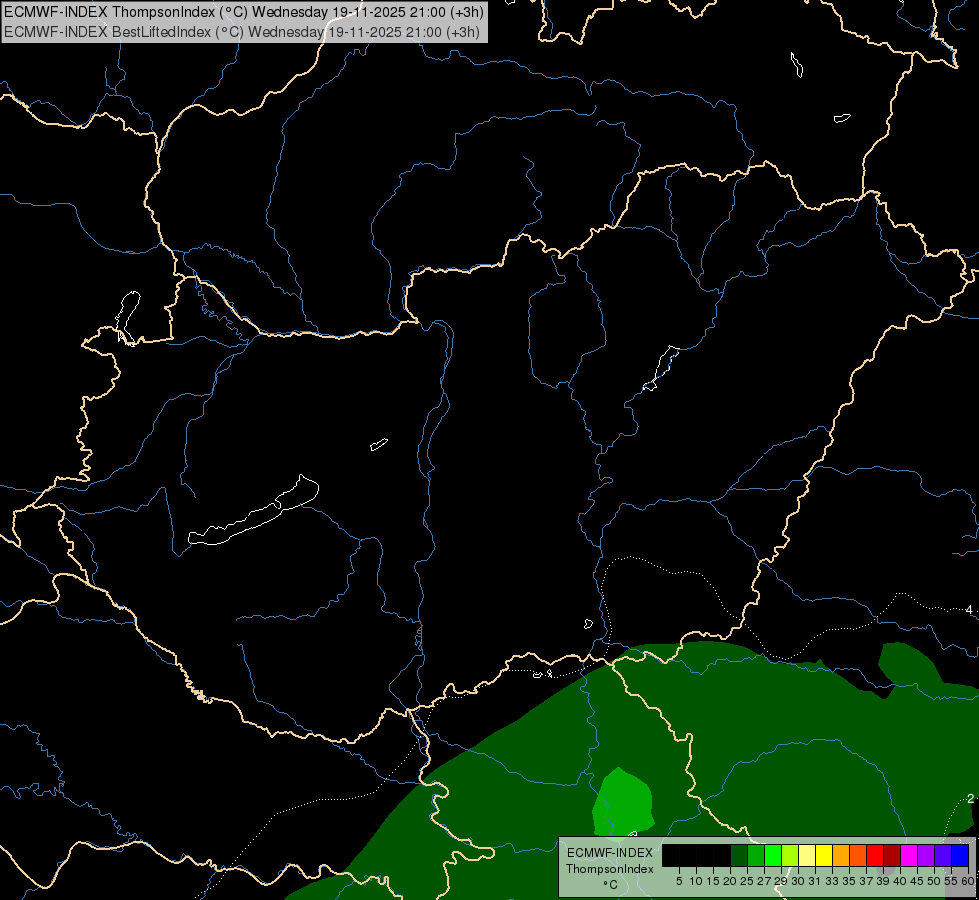Choose the bright red 37–39 legend swatch
This screenshot has height=900, width=979.
[x=875, y=856]
